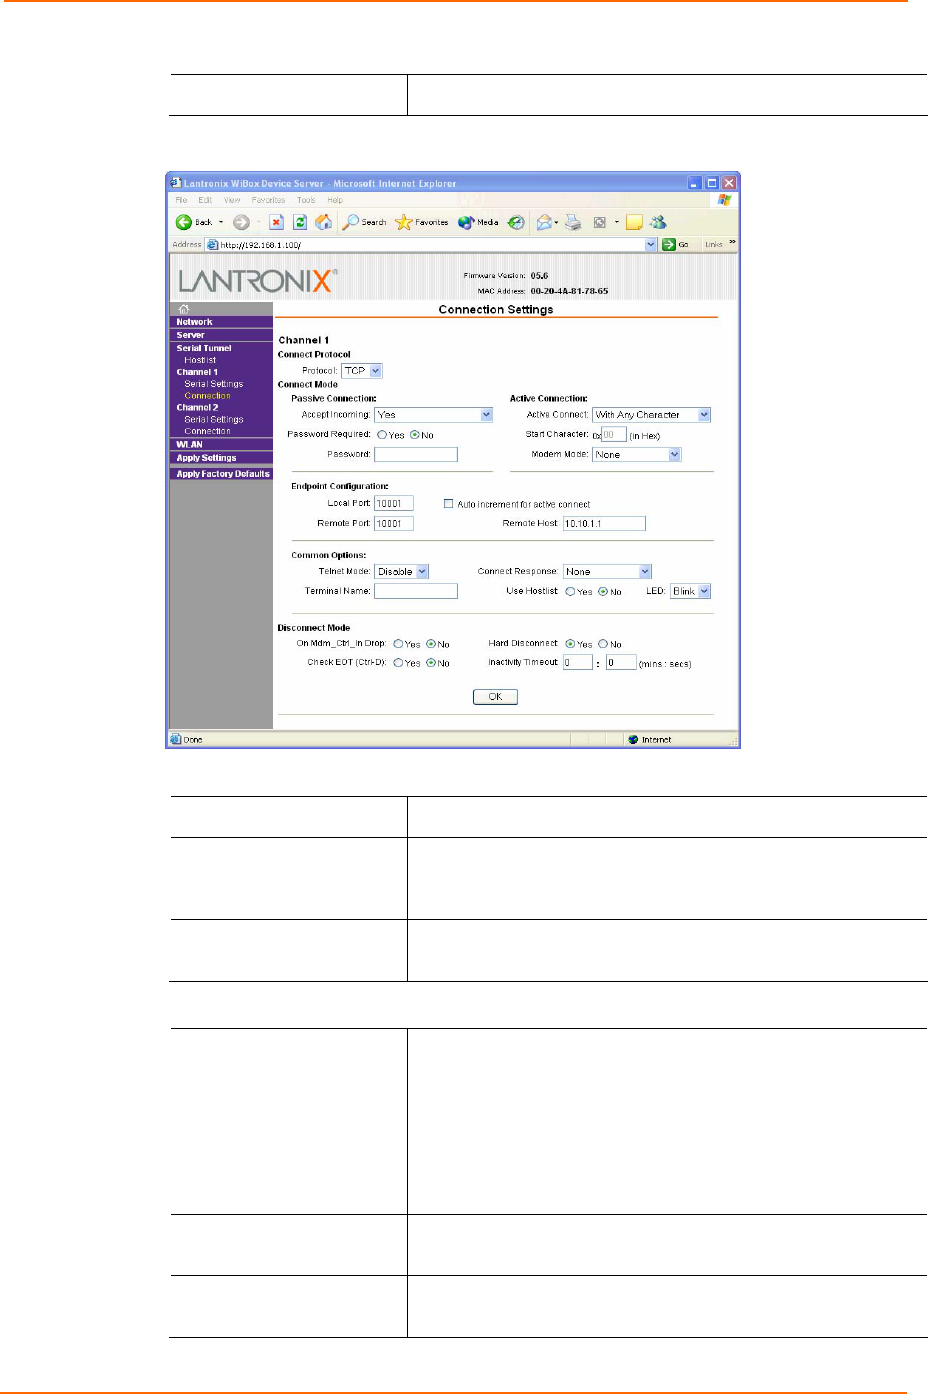Screen dimensions: 928x1394
Task: Click the page icon beside the address URL
Action: click(x=213, y=244)
